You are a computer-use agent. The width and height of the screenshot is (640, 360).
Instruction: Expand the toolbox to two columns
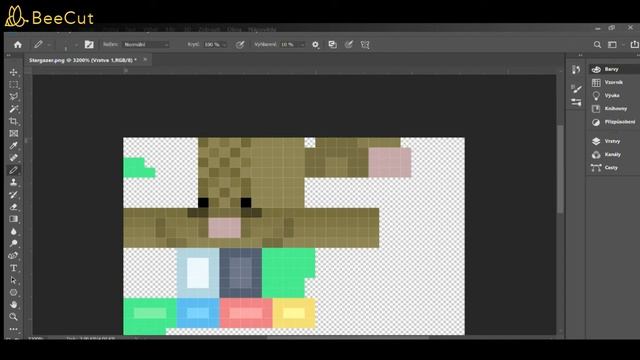pyautogui.click(x=8, y=55)
